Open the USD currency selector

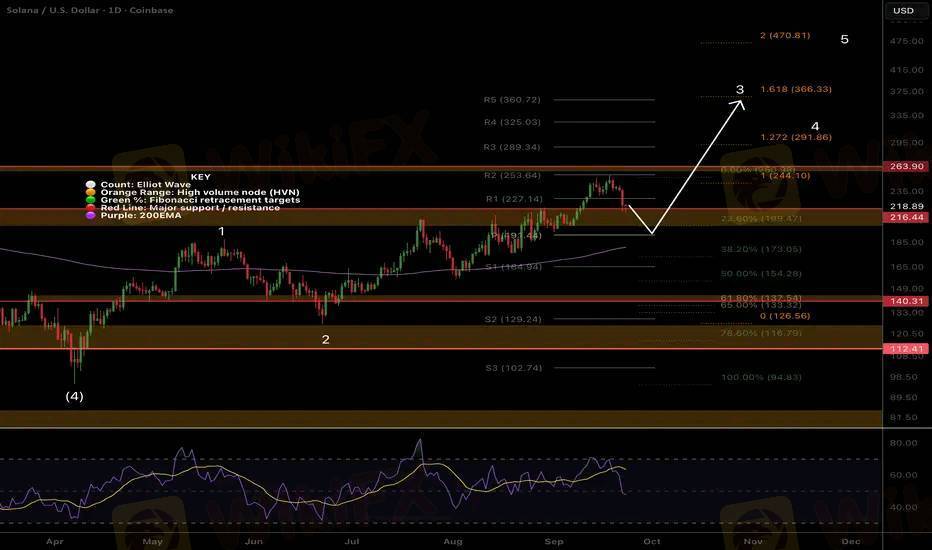[903, 11]
